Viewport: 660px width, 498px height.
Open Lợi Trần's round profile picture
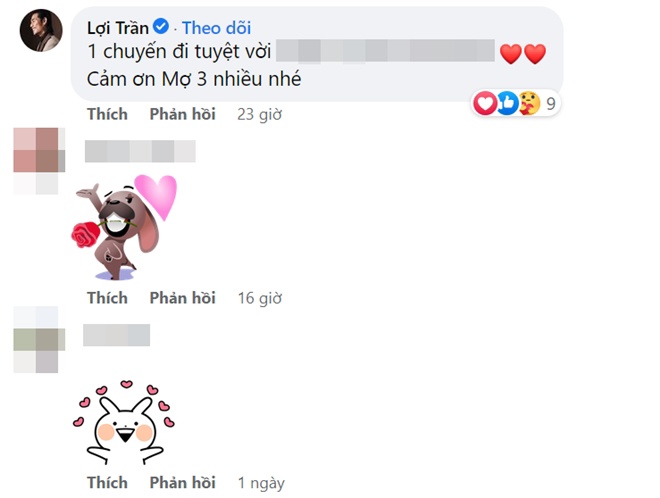41,30
